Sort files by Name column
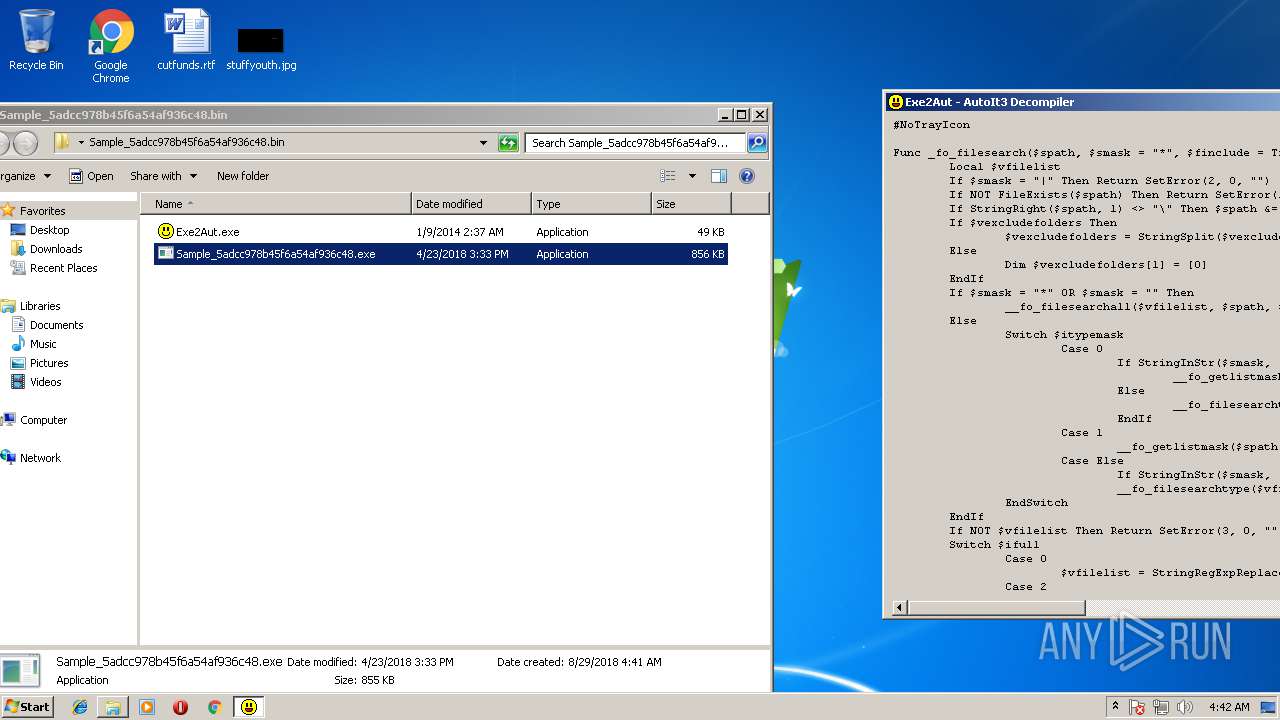This screenshot has width=1280, height=720. point(276,204)
